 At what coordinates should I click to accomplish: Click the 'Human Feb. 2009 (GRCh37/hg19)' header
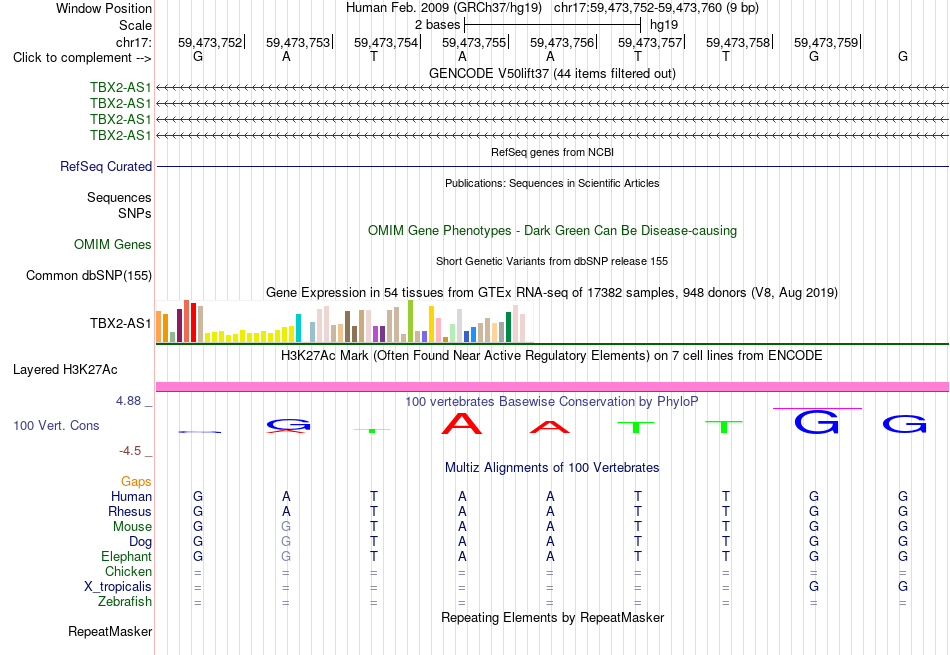tap(445, 8)
